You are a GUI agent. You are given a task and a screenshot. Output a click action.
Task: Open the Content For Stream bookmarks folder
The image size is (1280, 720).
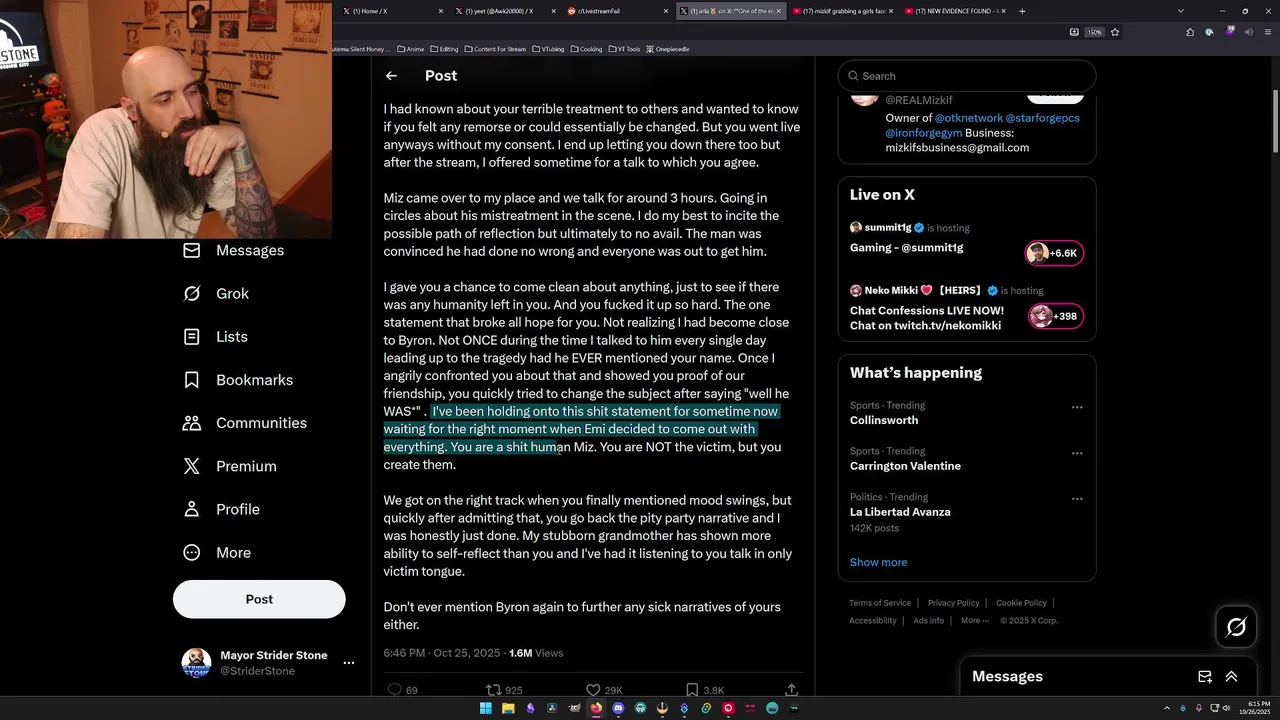(496, 49)
